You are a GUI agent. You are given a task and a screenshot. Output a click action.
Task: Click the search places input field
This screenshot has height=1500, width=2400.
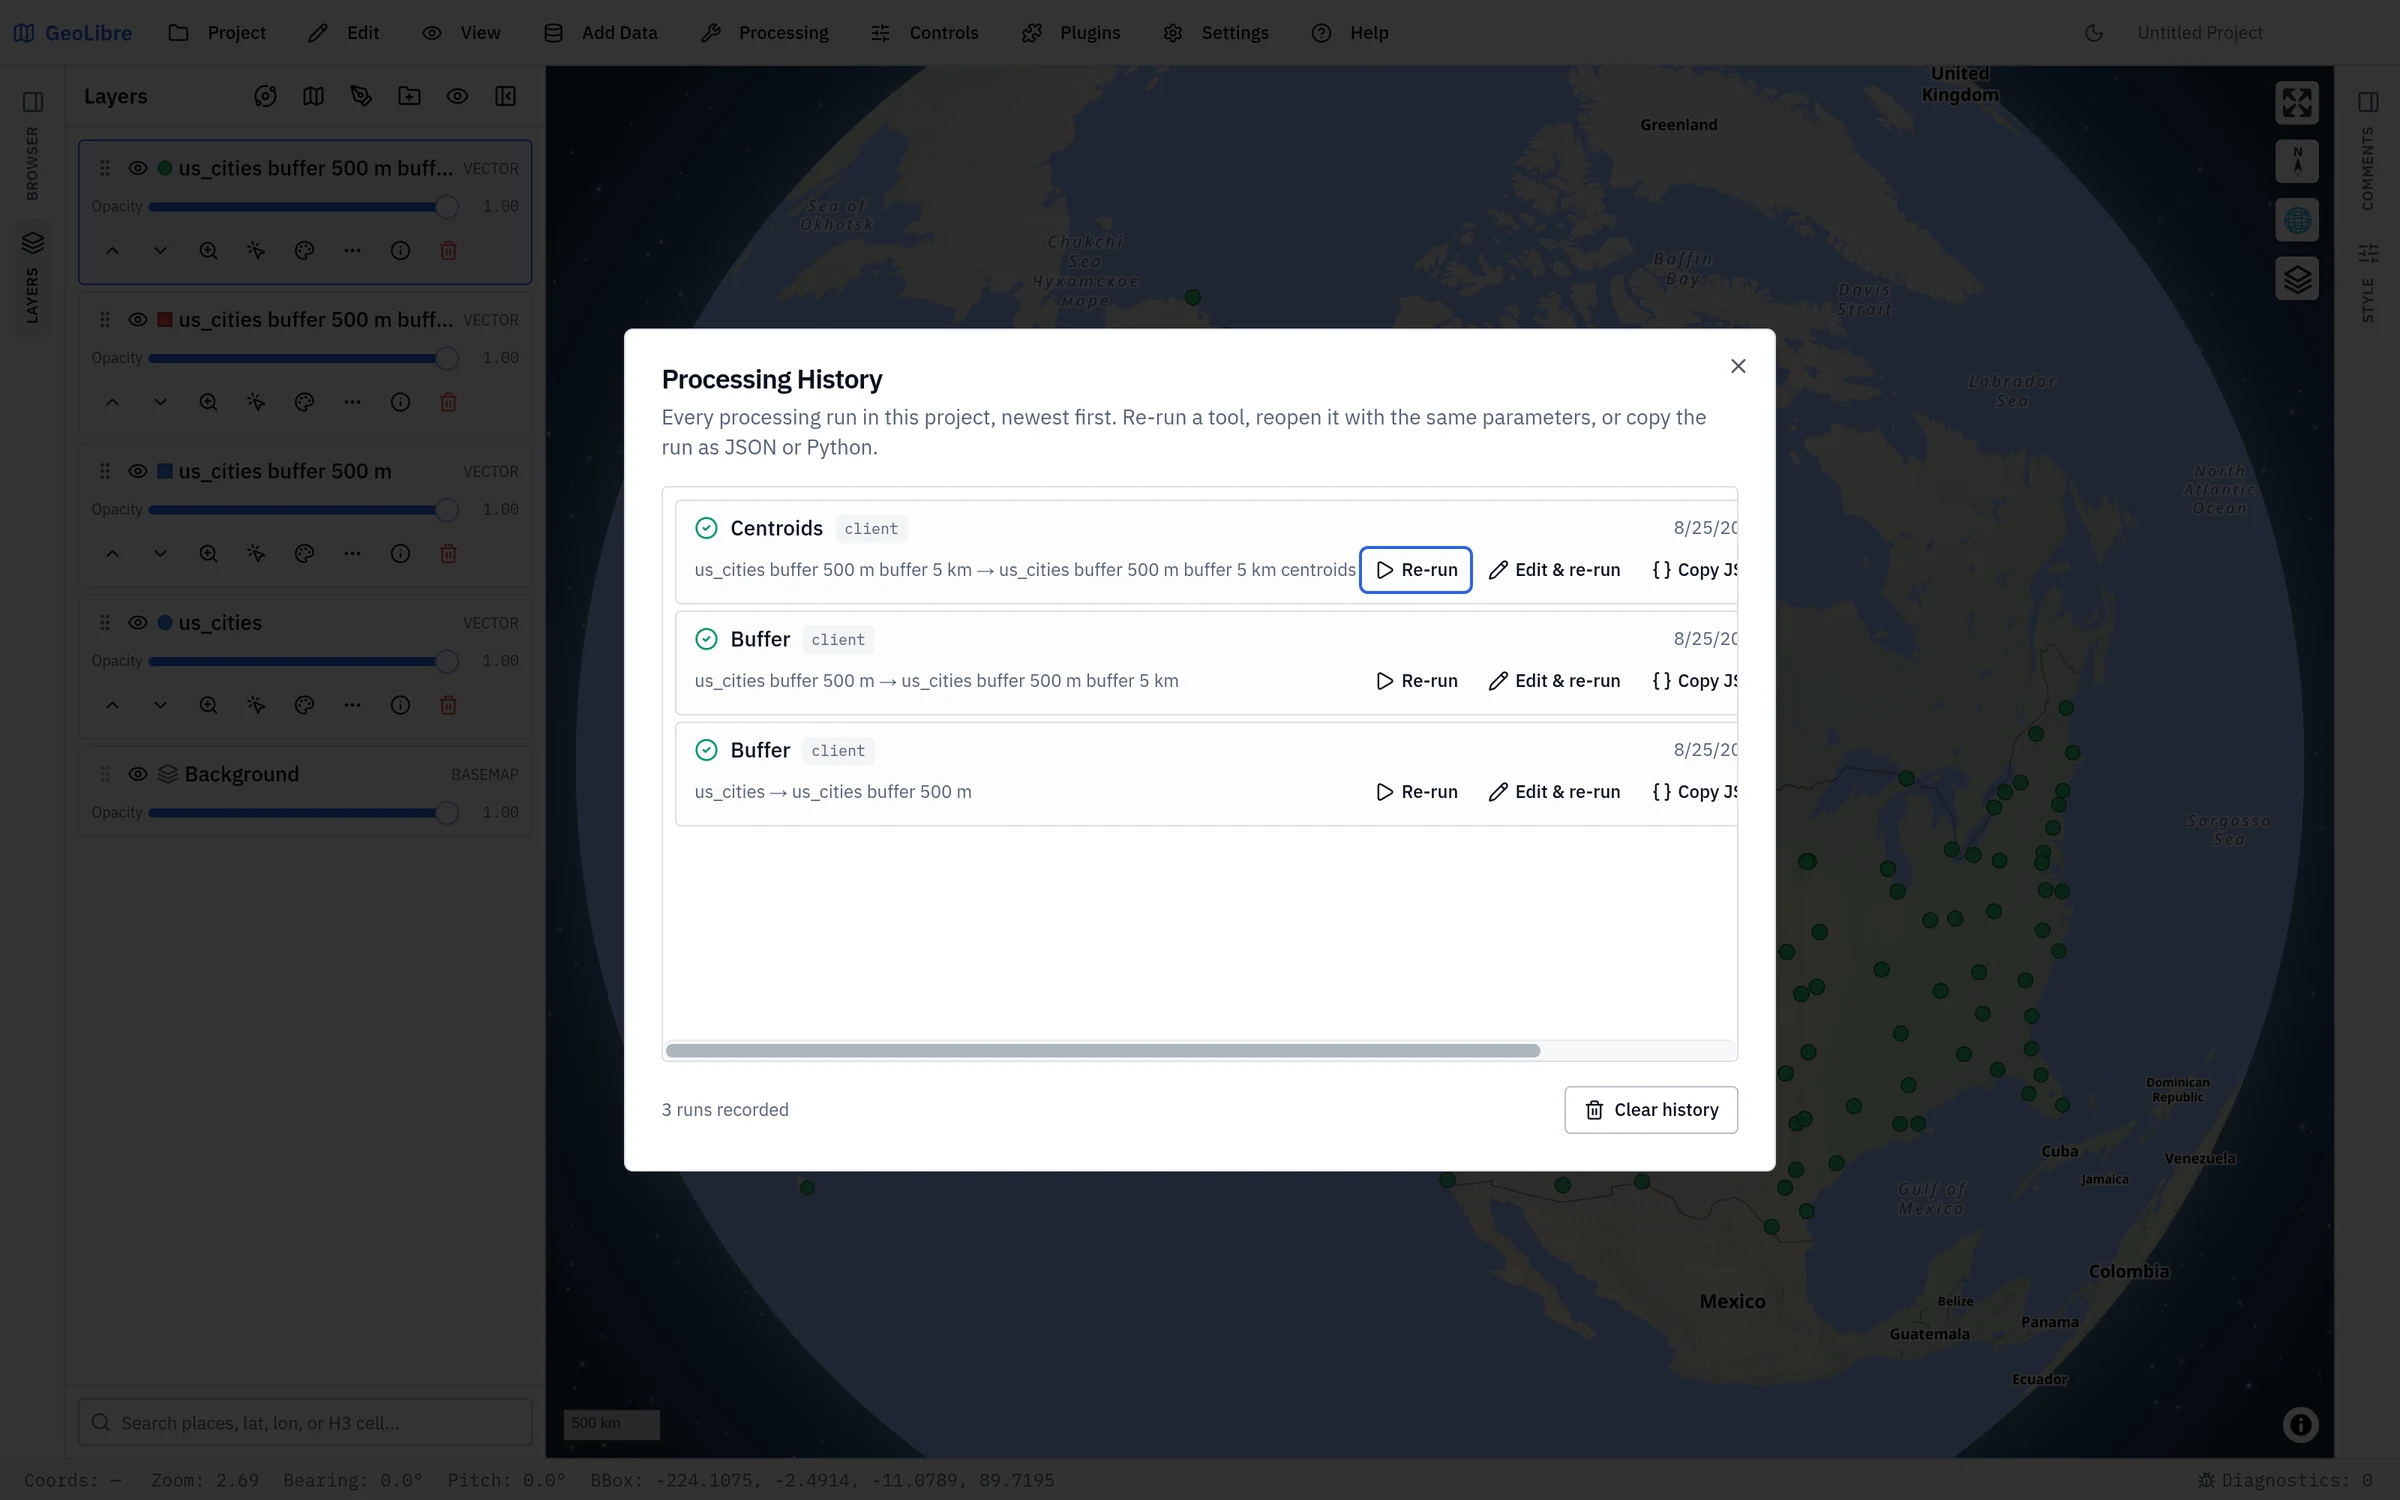point(305,1423)
